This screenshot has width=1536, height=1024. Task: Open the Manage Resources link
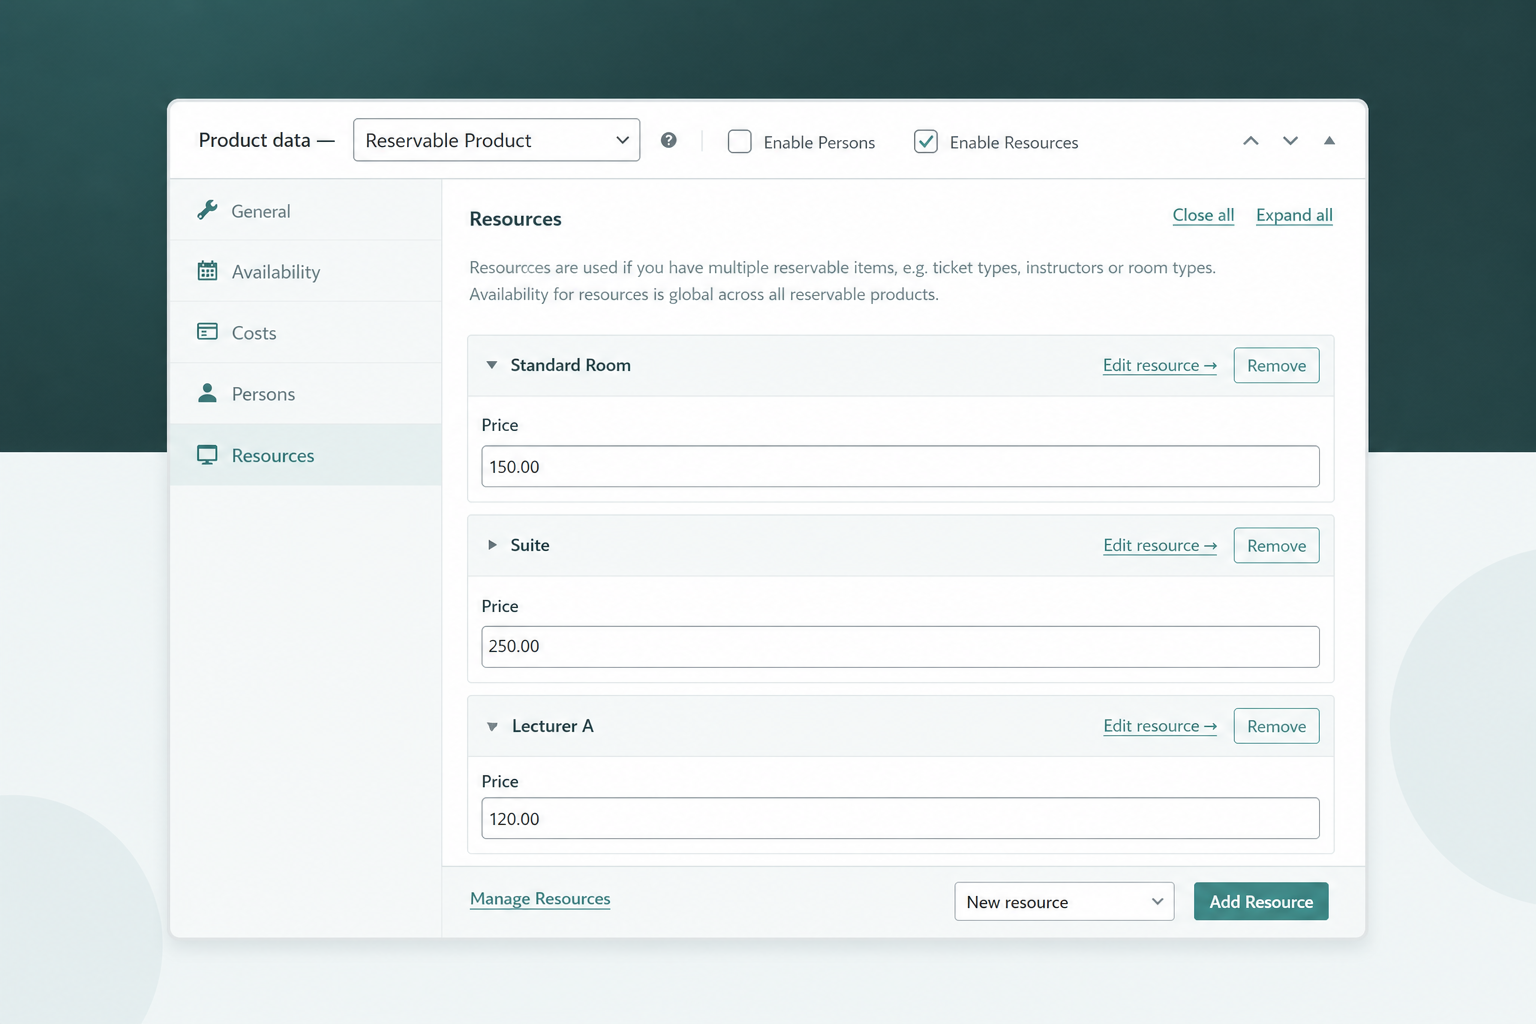click(x=540, y=899)
